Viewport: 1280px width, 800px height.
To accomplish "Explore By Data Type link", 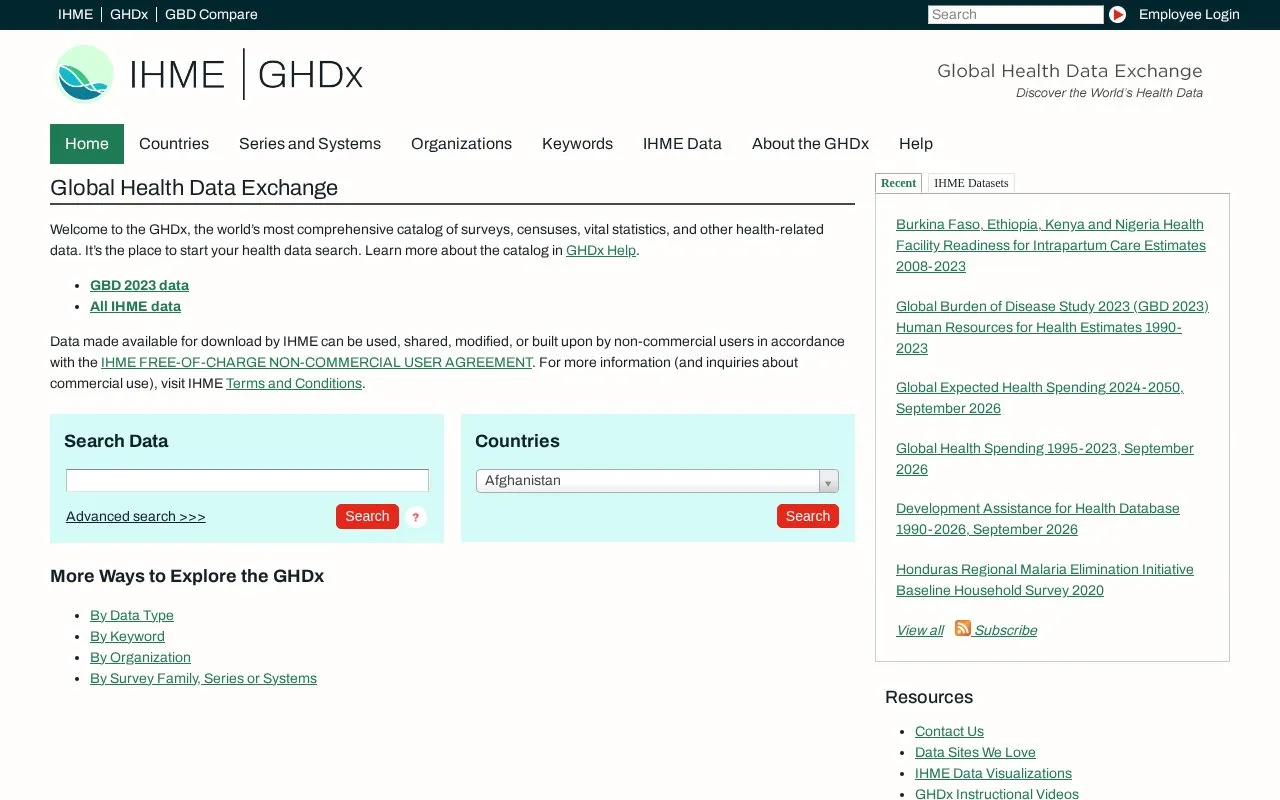I will point(132,615).
